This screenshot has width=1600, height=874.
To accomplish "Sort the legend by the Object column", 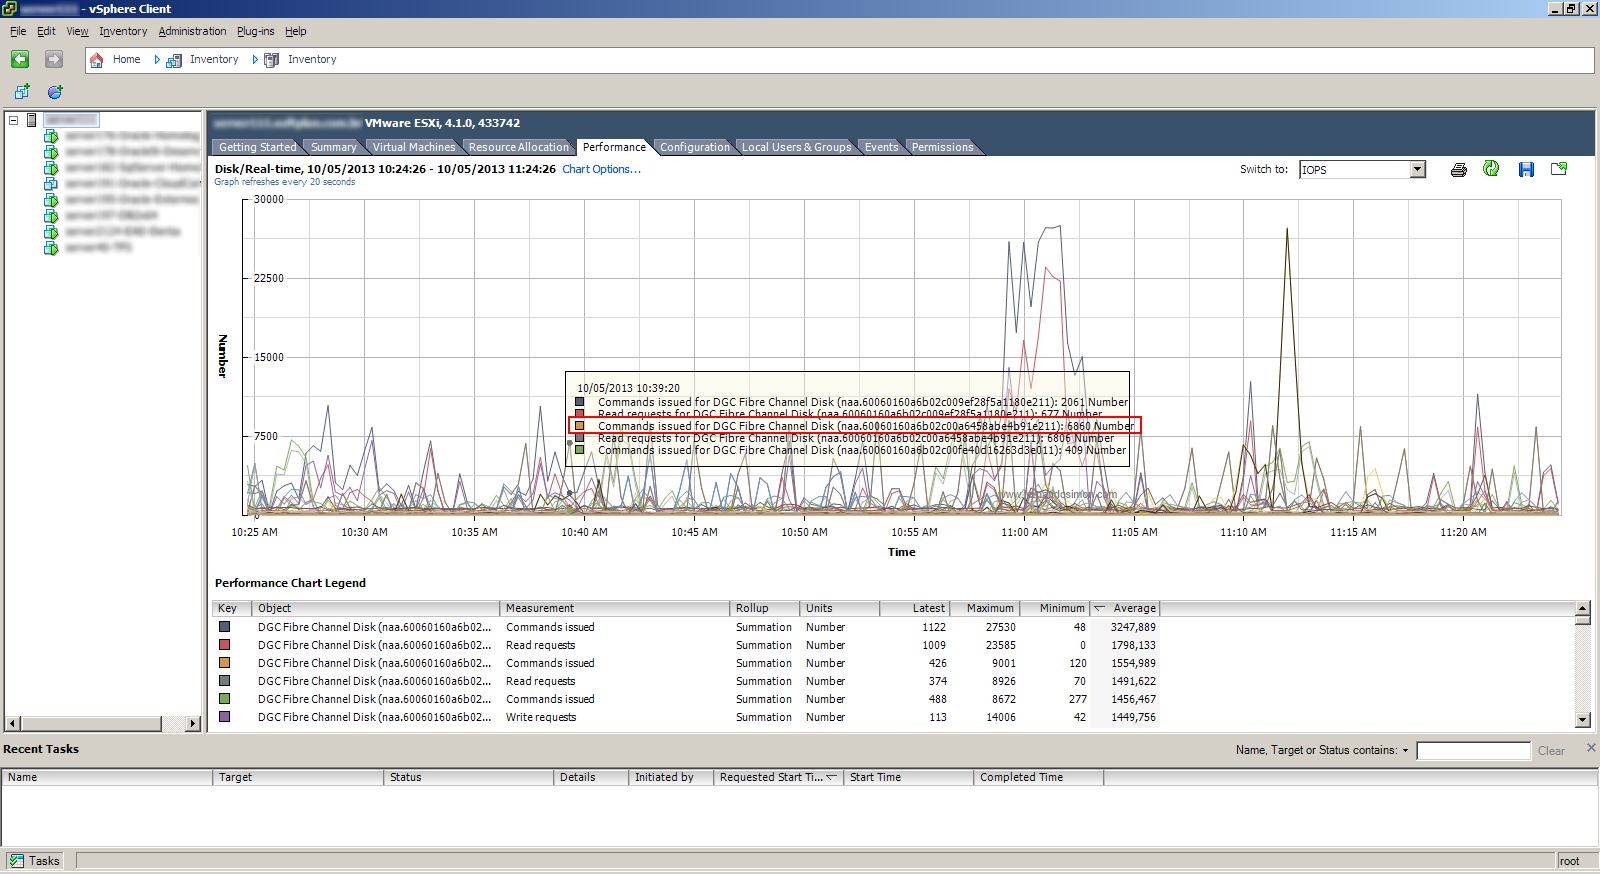I will (375, 608).
